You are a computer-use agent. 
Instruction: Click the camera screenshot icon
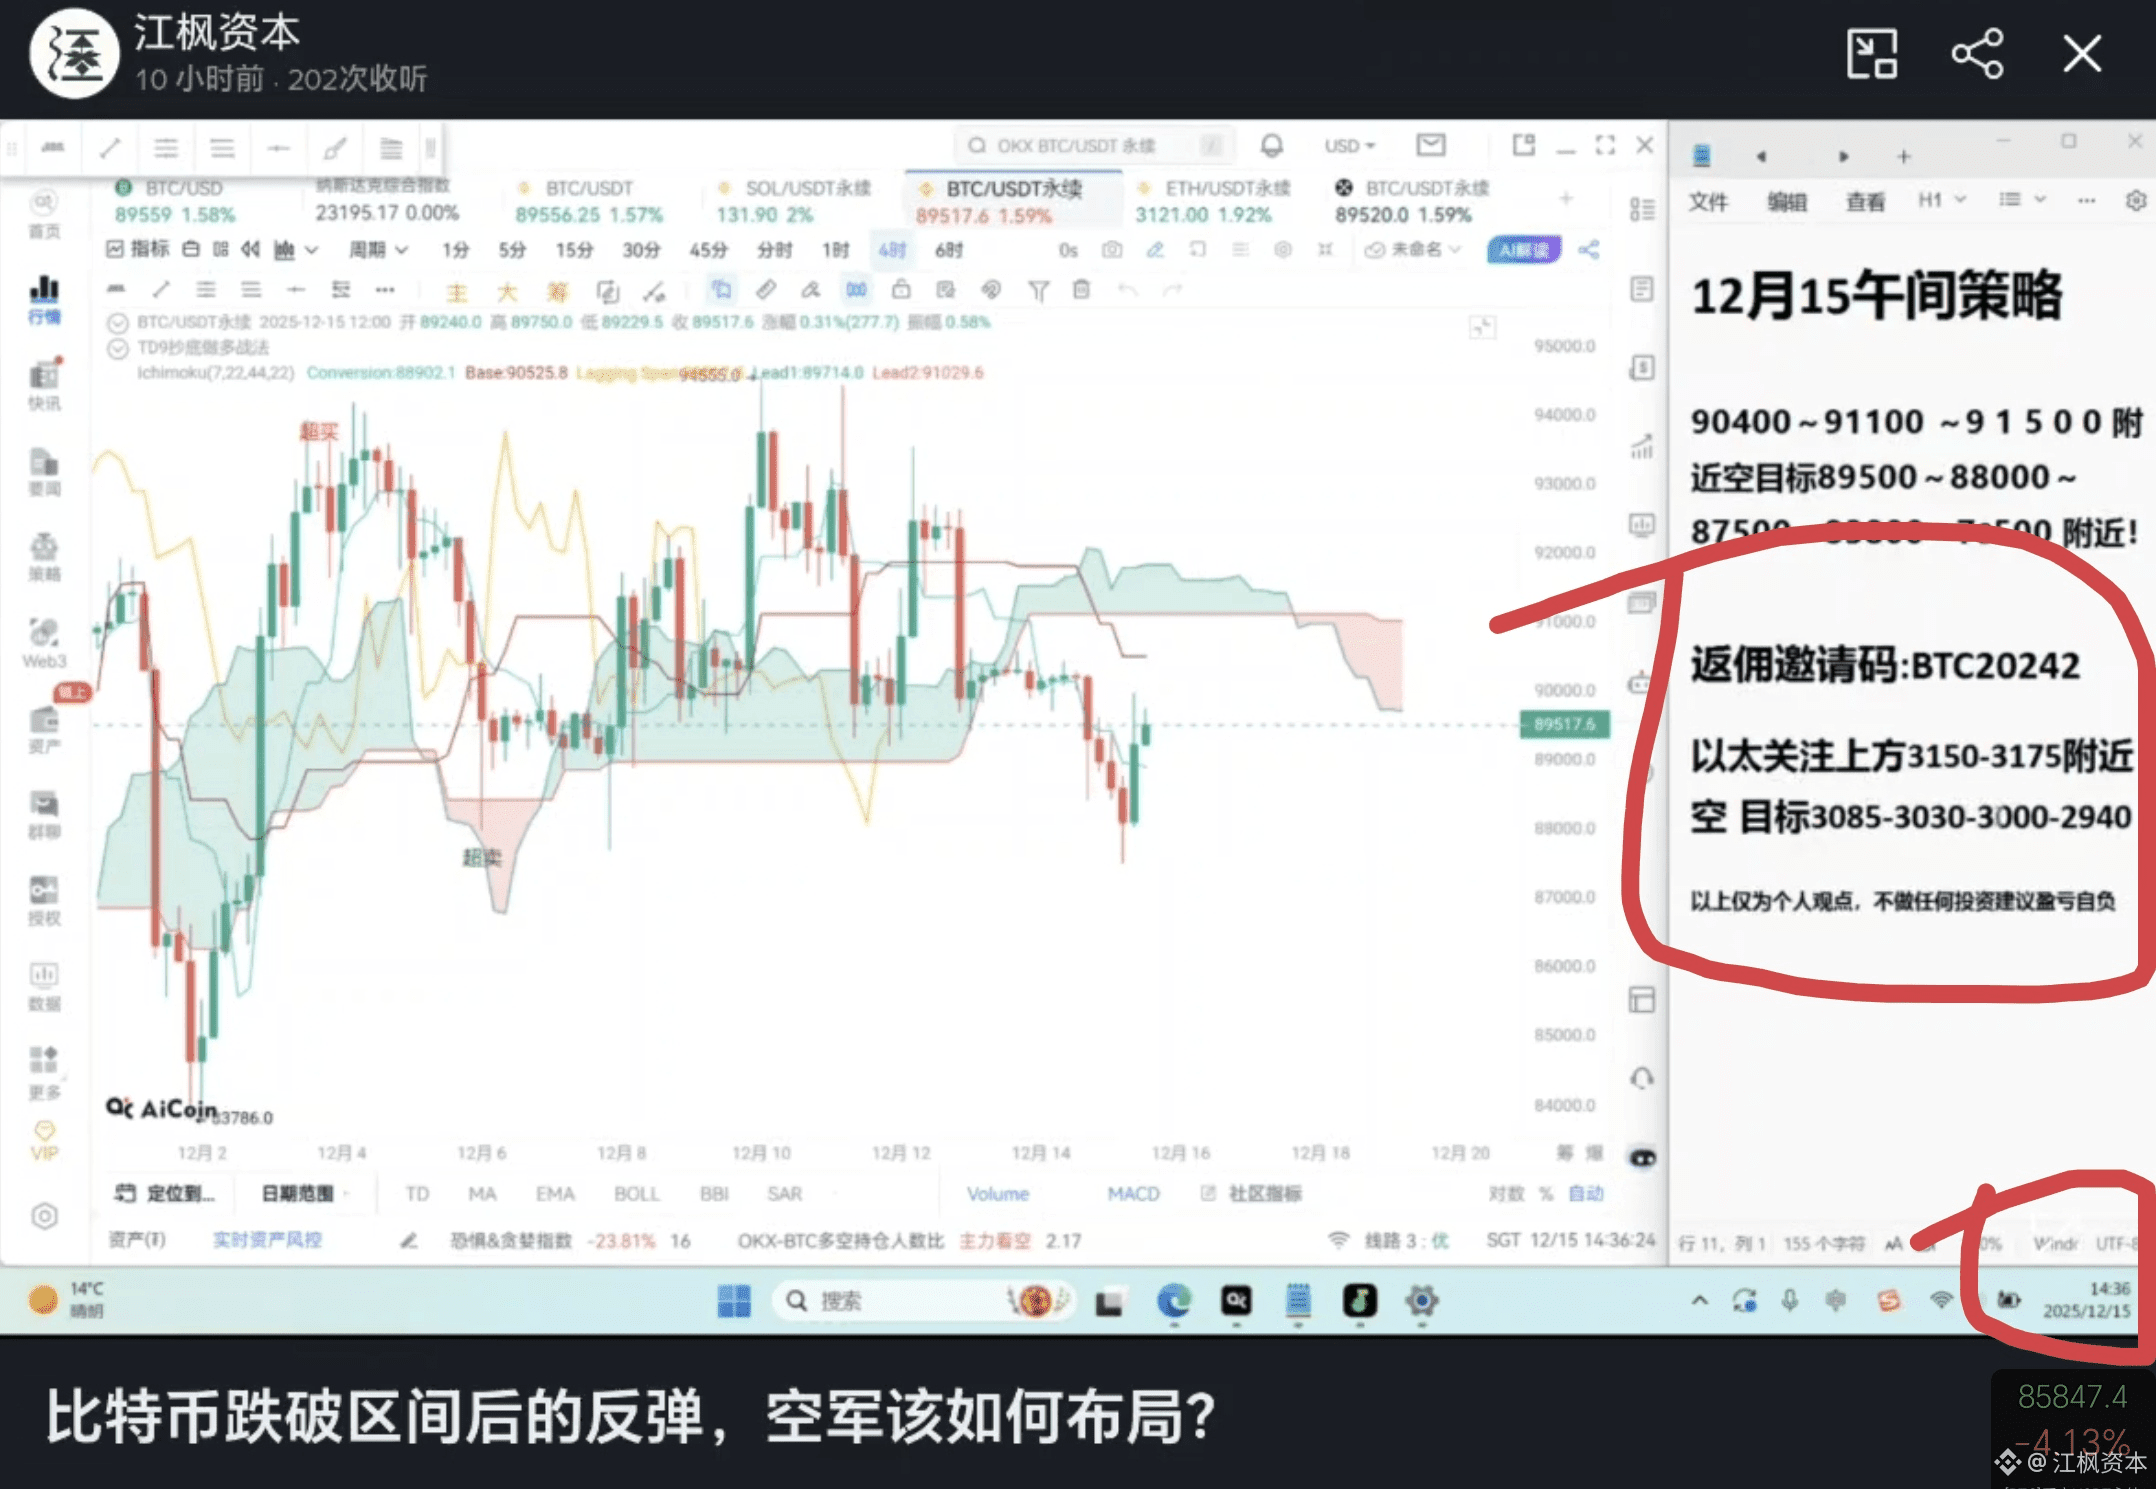[1111, 249]
